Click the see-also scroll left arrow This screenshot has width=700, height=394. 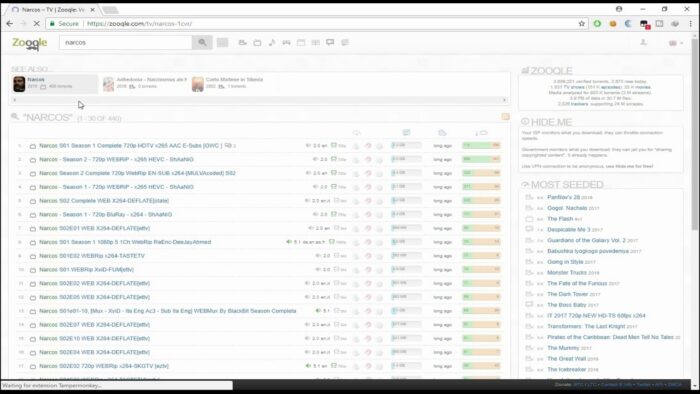pyautogui.click(x=14, y=100)
